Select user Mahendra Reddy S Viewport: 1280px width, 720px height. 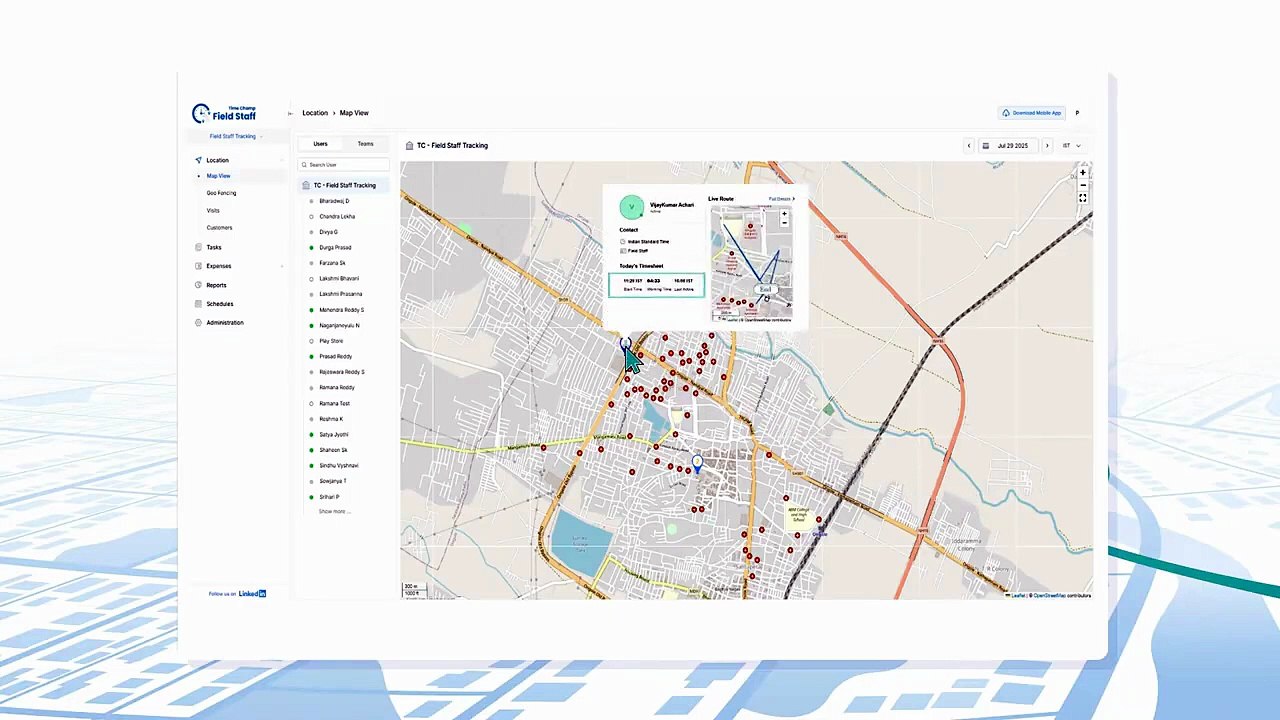coord(342,310)
